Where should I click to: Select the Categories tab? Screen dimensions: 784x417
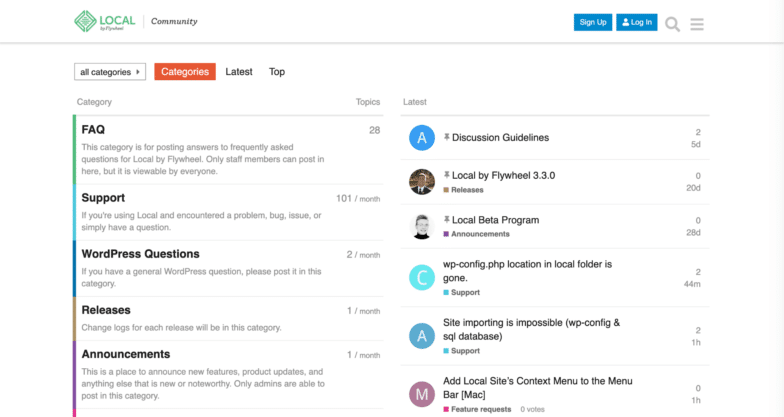coord(185,72)
